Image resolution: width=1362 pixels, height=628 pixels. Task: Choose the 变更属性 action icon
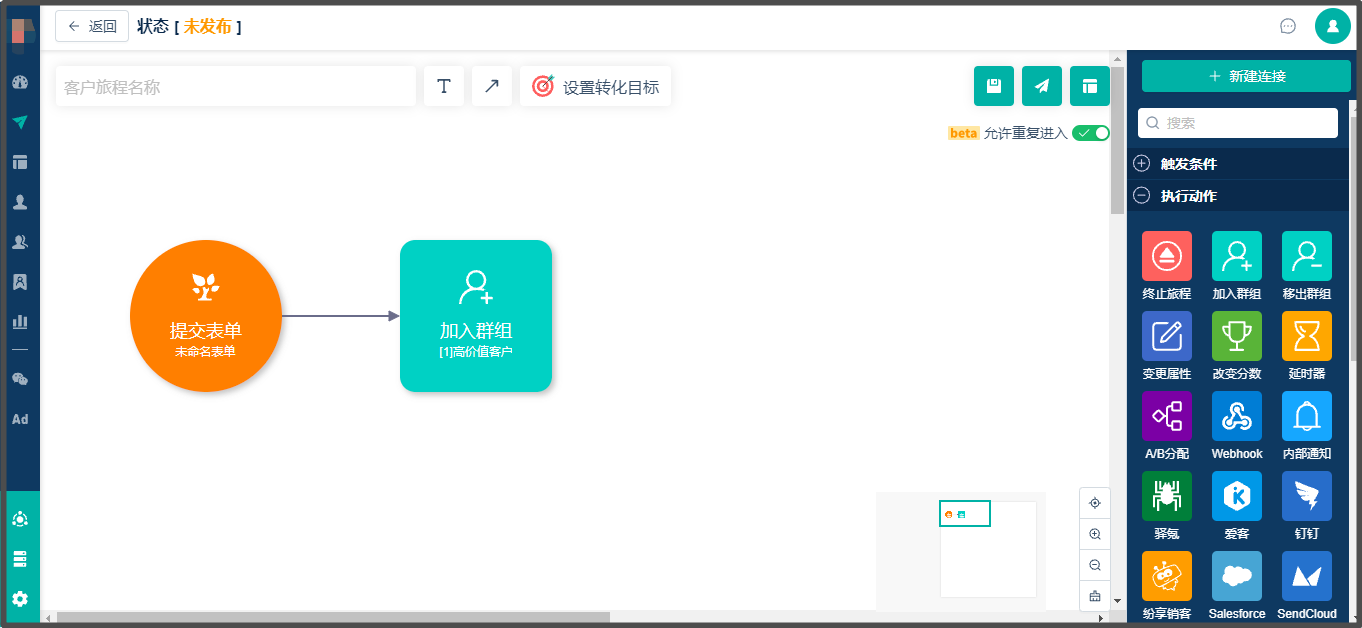(x=1167, y=336)
